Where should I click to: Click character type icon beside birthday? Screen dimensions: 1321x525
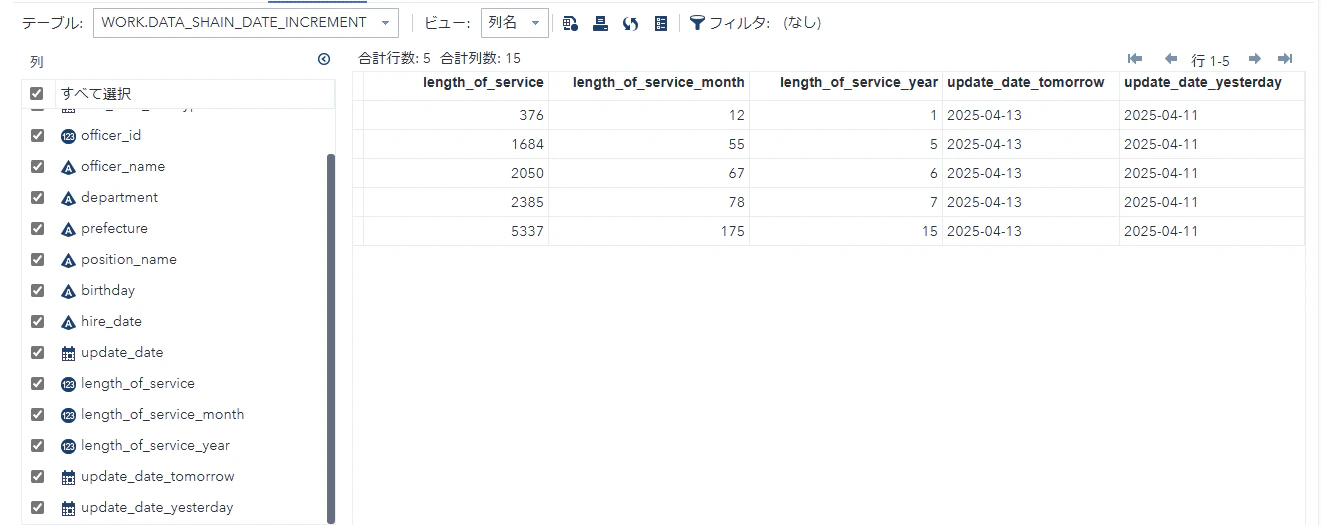pos(68,291)
